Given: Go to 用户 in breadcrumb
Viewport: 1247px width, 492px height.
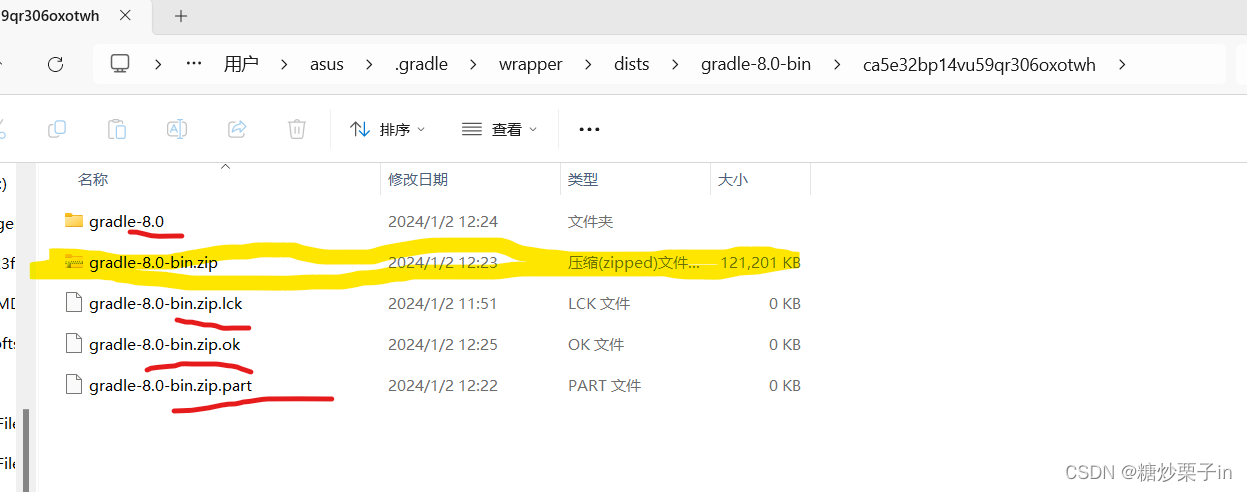Looking at the screenshot, I should click(x=241, y=64).
